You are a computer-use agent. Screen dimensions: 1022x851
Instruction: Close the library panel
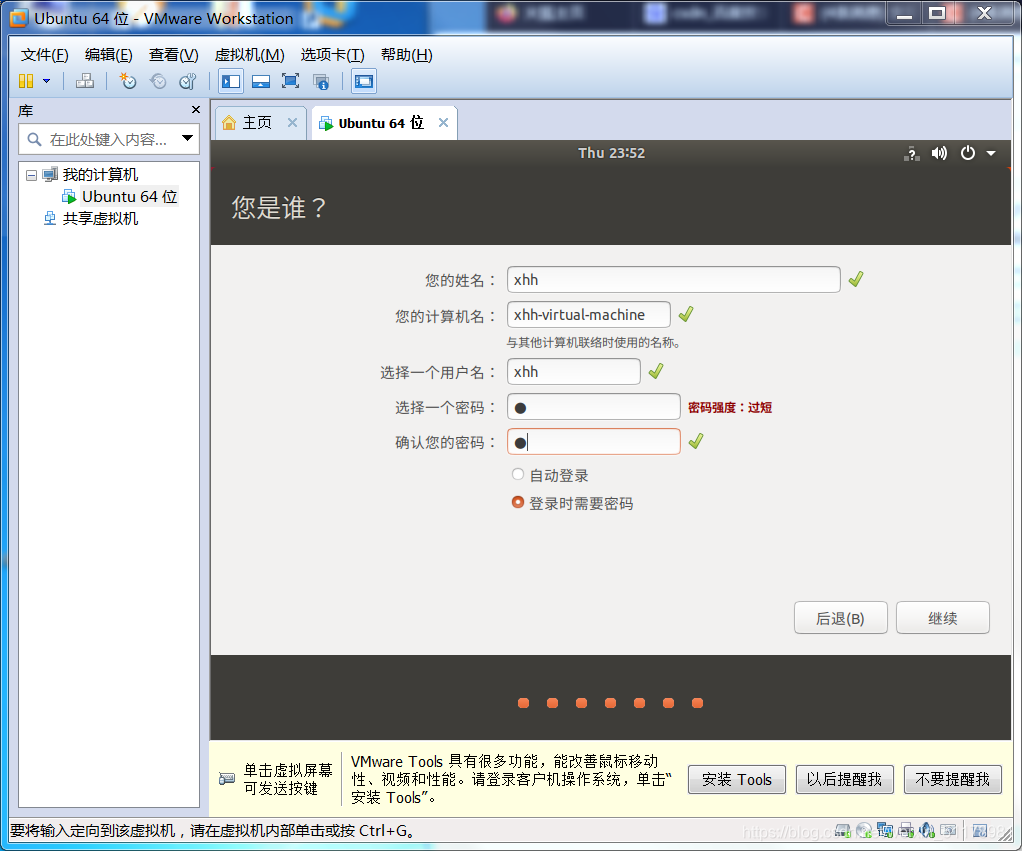pos(196,110)
